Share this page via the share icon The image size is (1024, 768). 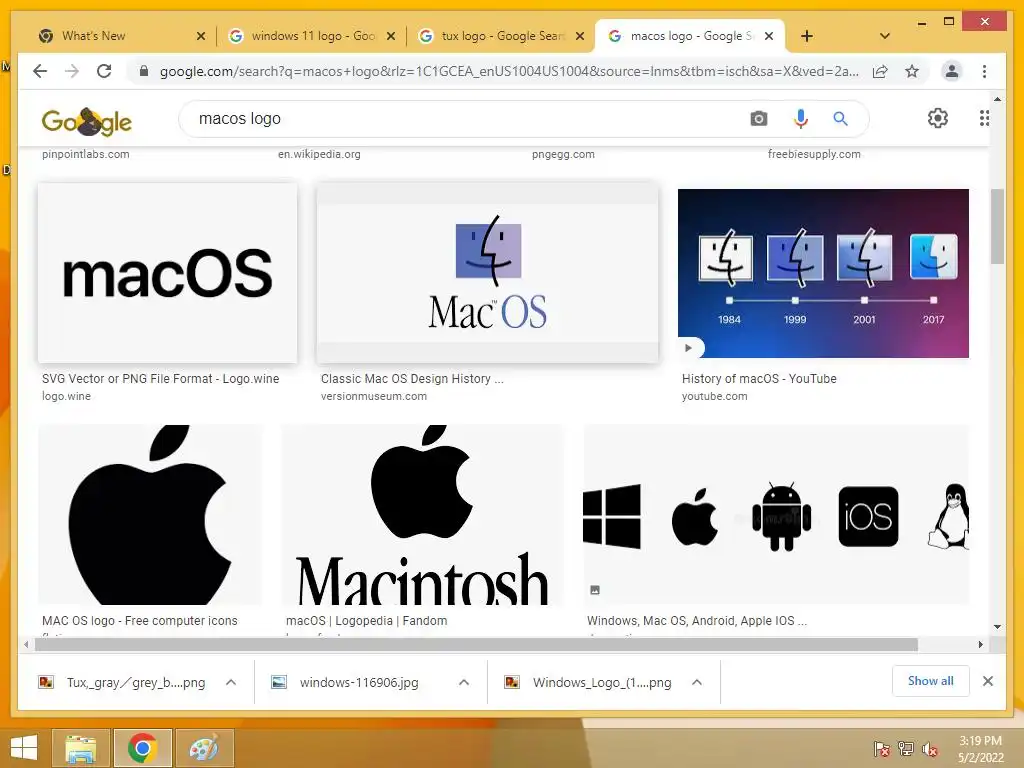pyautogui.click(x=880, y=71)
